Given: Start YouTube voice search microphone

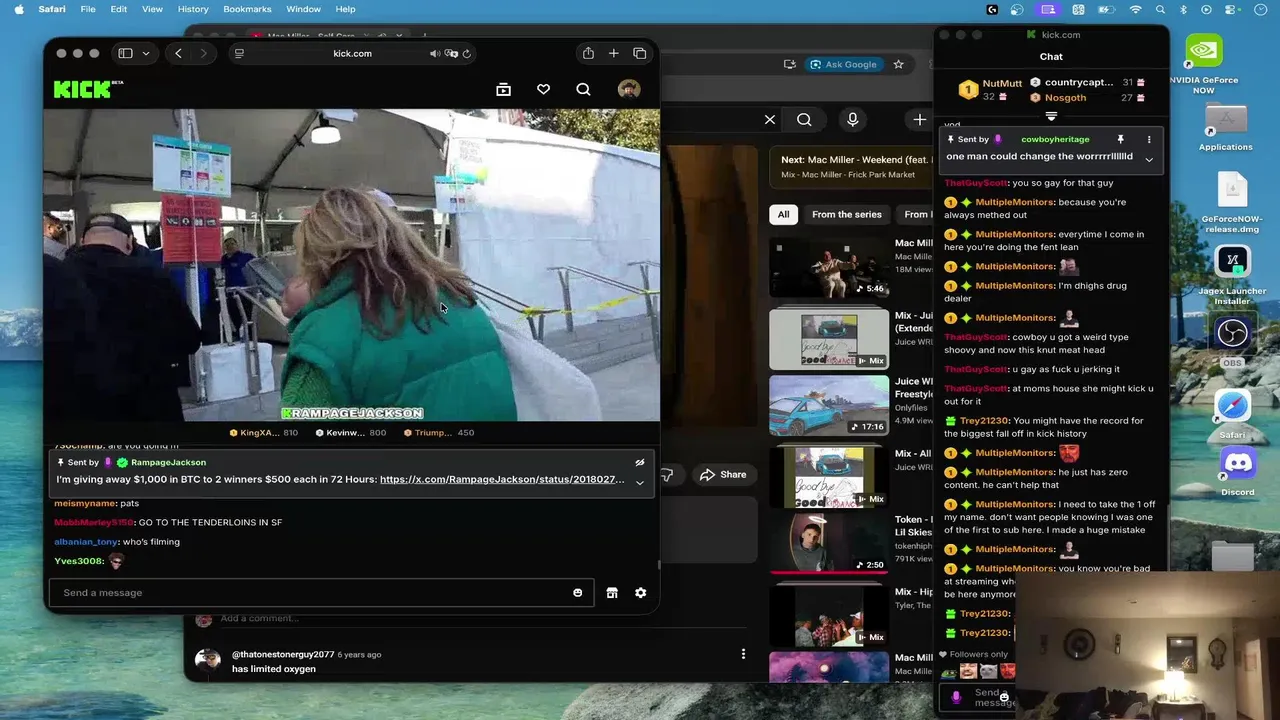Looking at the screenshot, I should [x=852, y=120].
